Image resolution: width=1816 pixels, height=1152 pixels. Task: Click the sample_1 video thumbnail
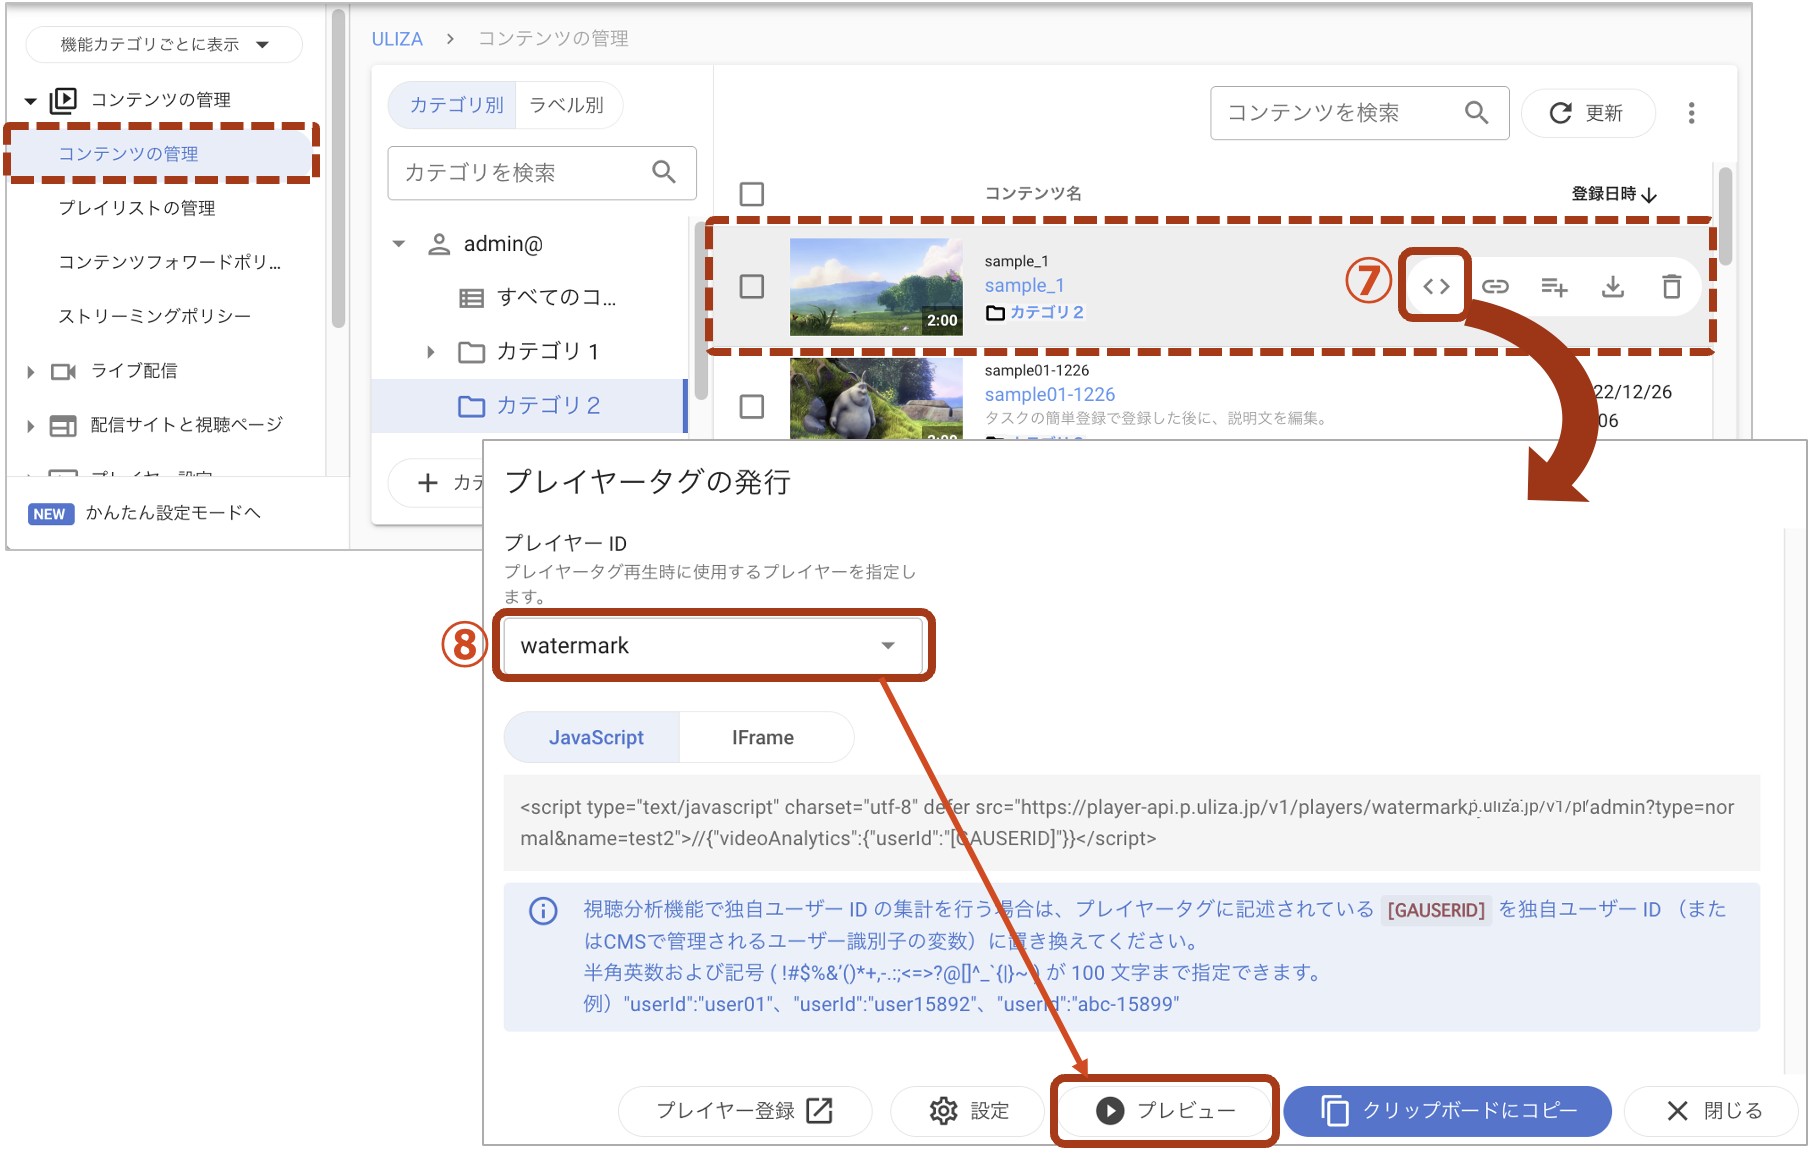876,287
